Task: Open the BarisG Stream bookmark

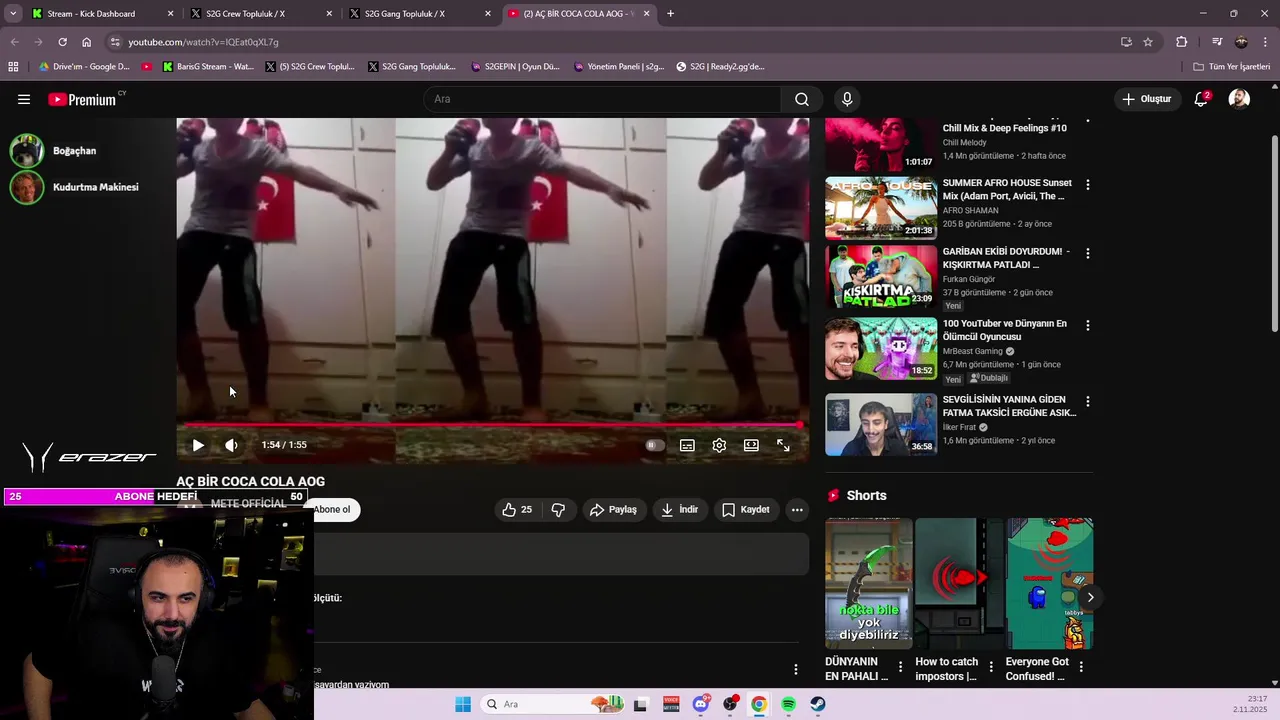Action: 208,67
